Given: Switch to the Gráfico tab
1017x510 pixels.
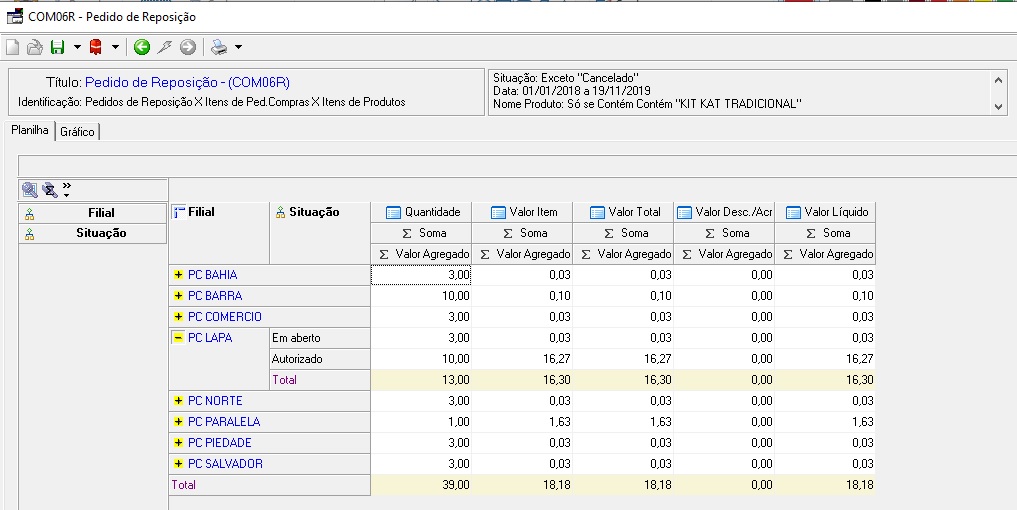Looking at the screenshot, I should pos(77,132).
